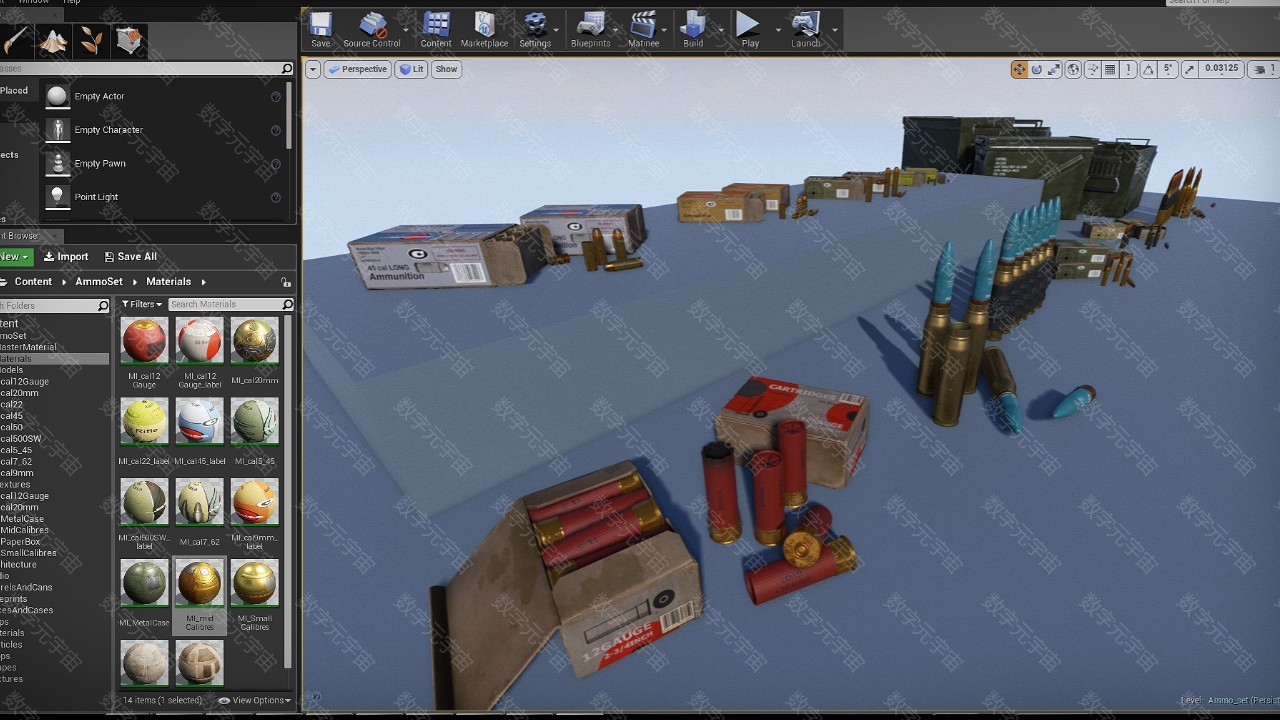Click the Matinee clapperboard icon
Image resolution: width=1280 pixels, height=720 pixels.
[x=643, y=29]
